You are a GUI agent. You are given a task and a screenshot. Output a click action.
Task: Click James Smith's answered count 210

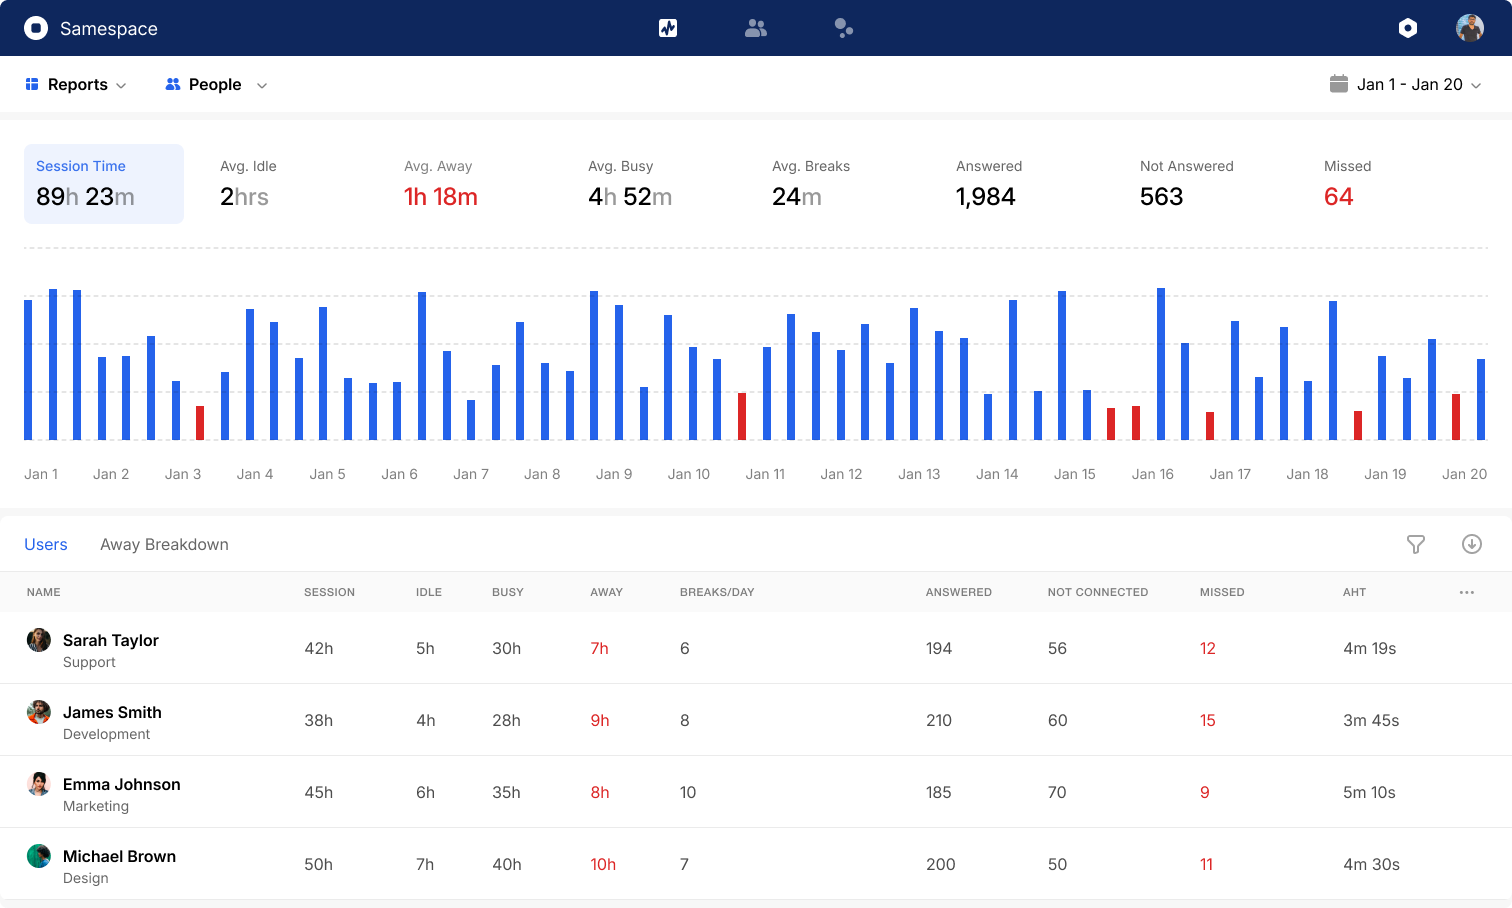click(939, 720)
